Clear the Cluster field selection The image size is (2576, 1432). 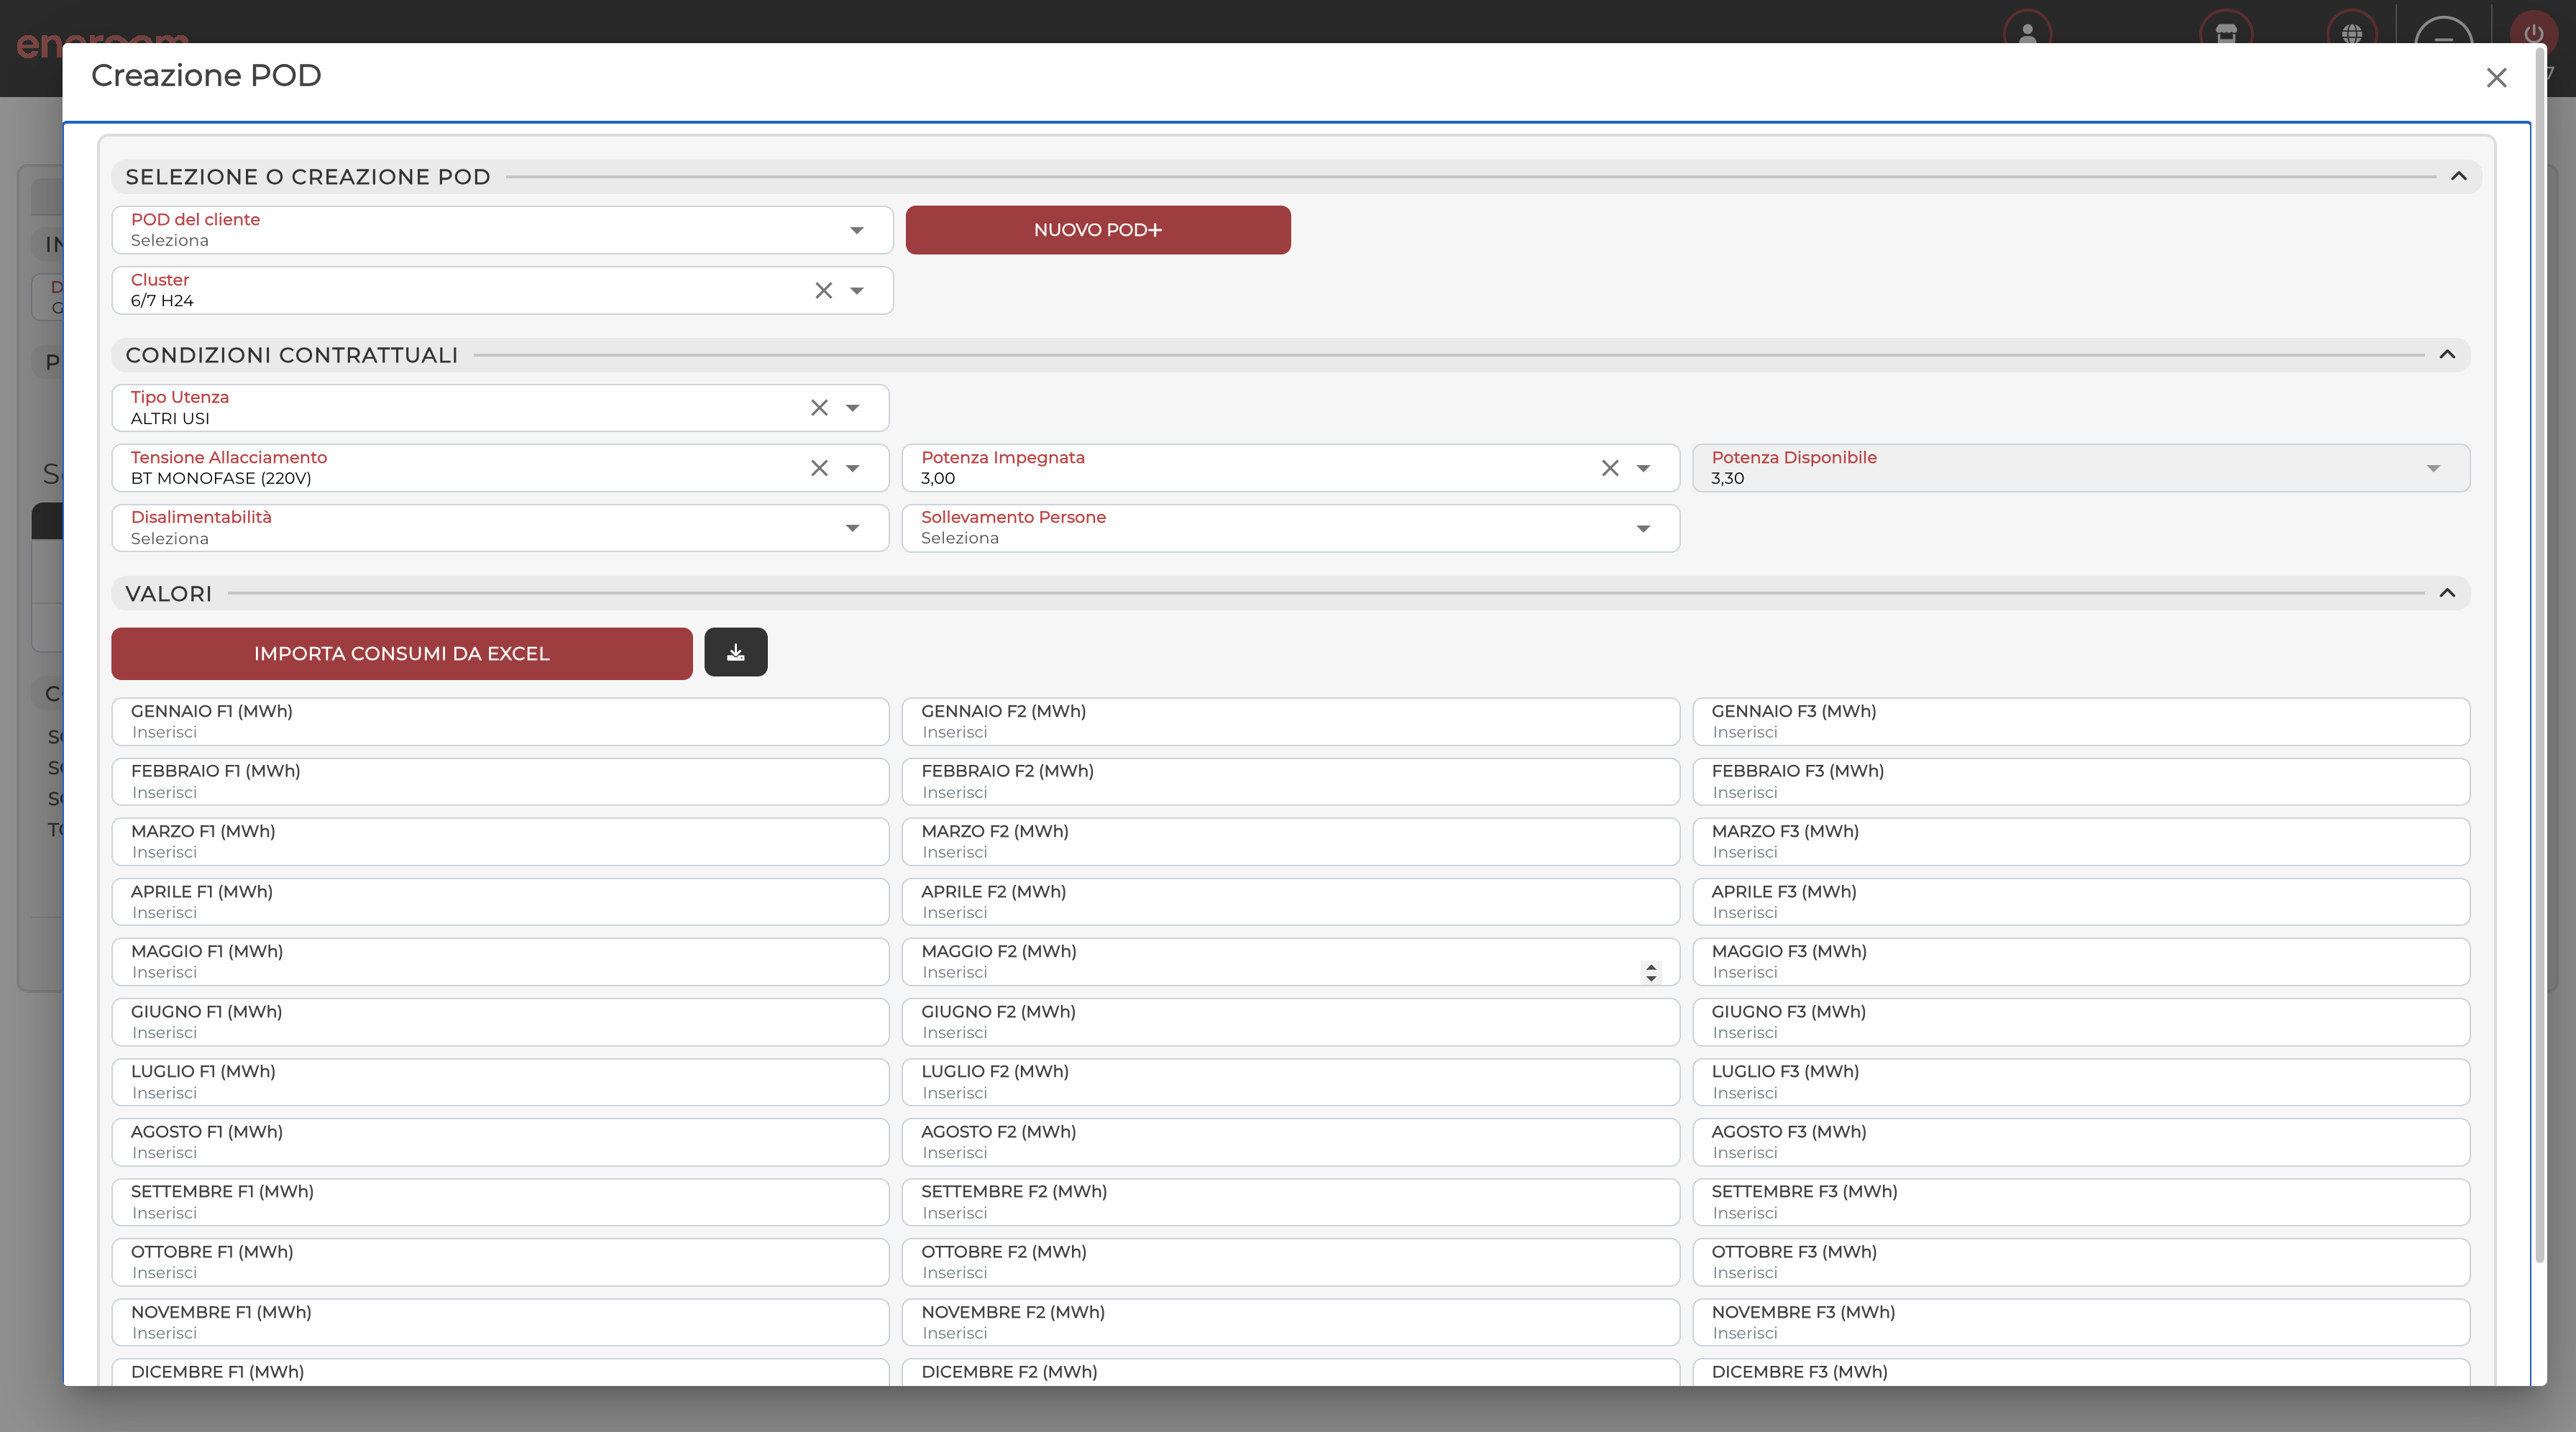(823, 290)
